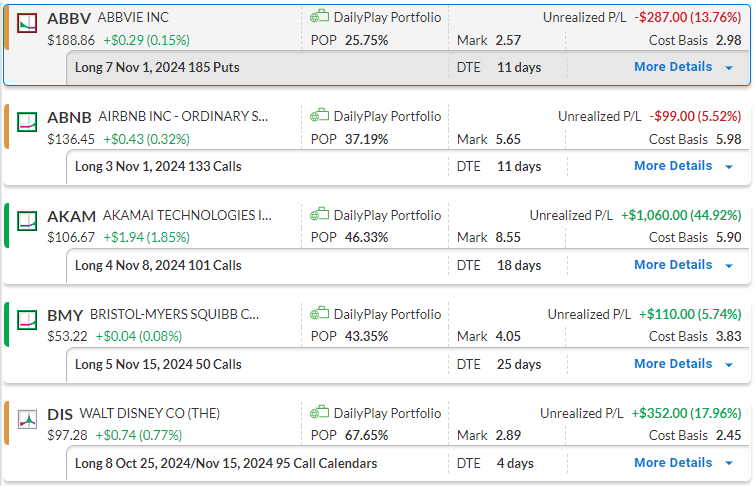Expand More Details for AKAM position
This screenshot has height=486, width=756.
pyautogui.click(x=683, y=265)
